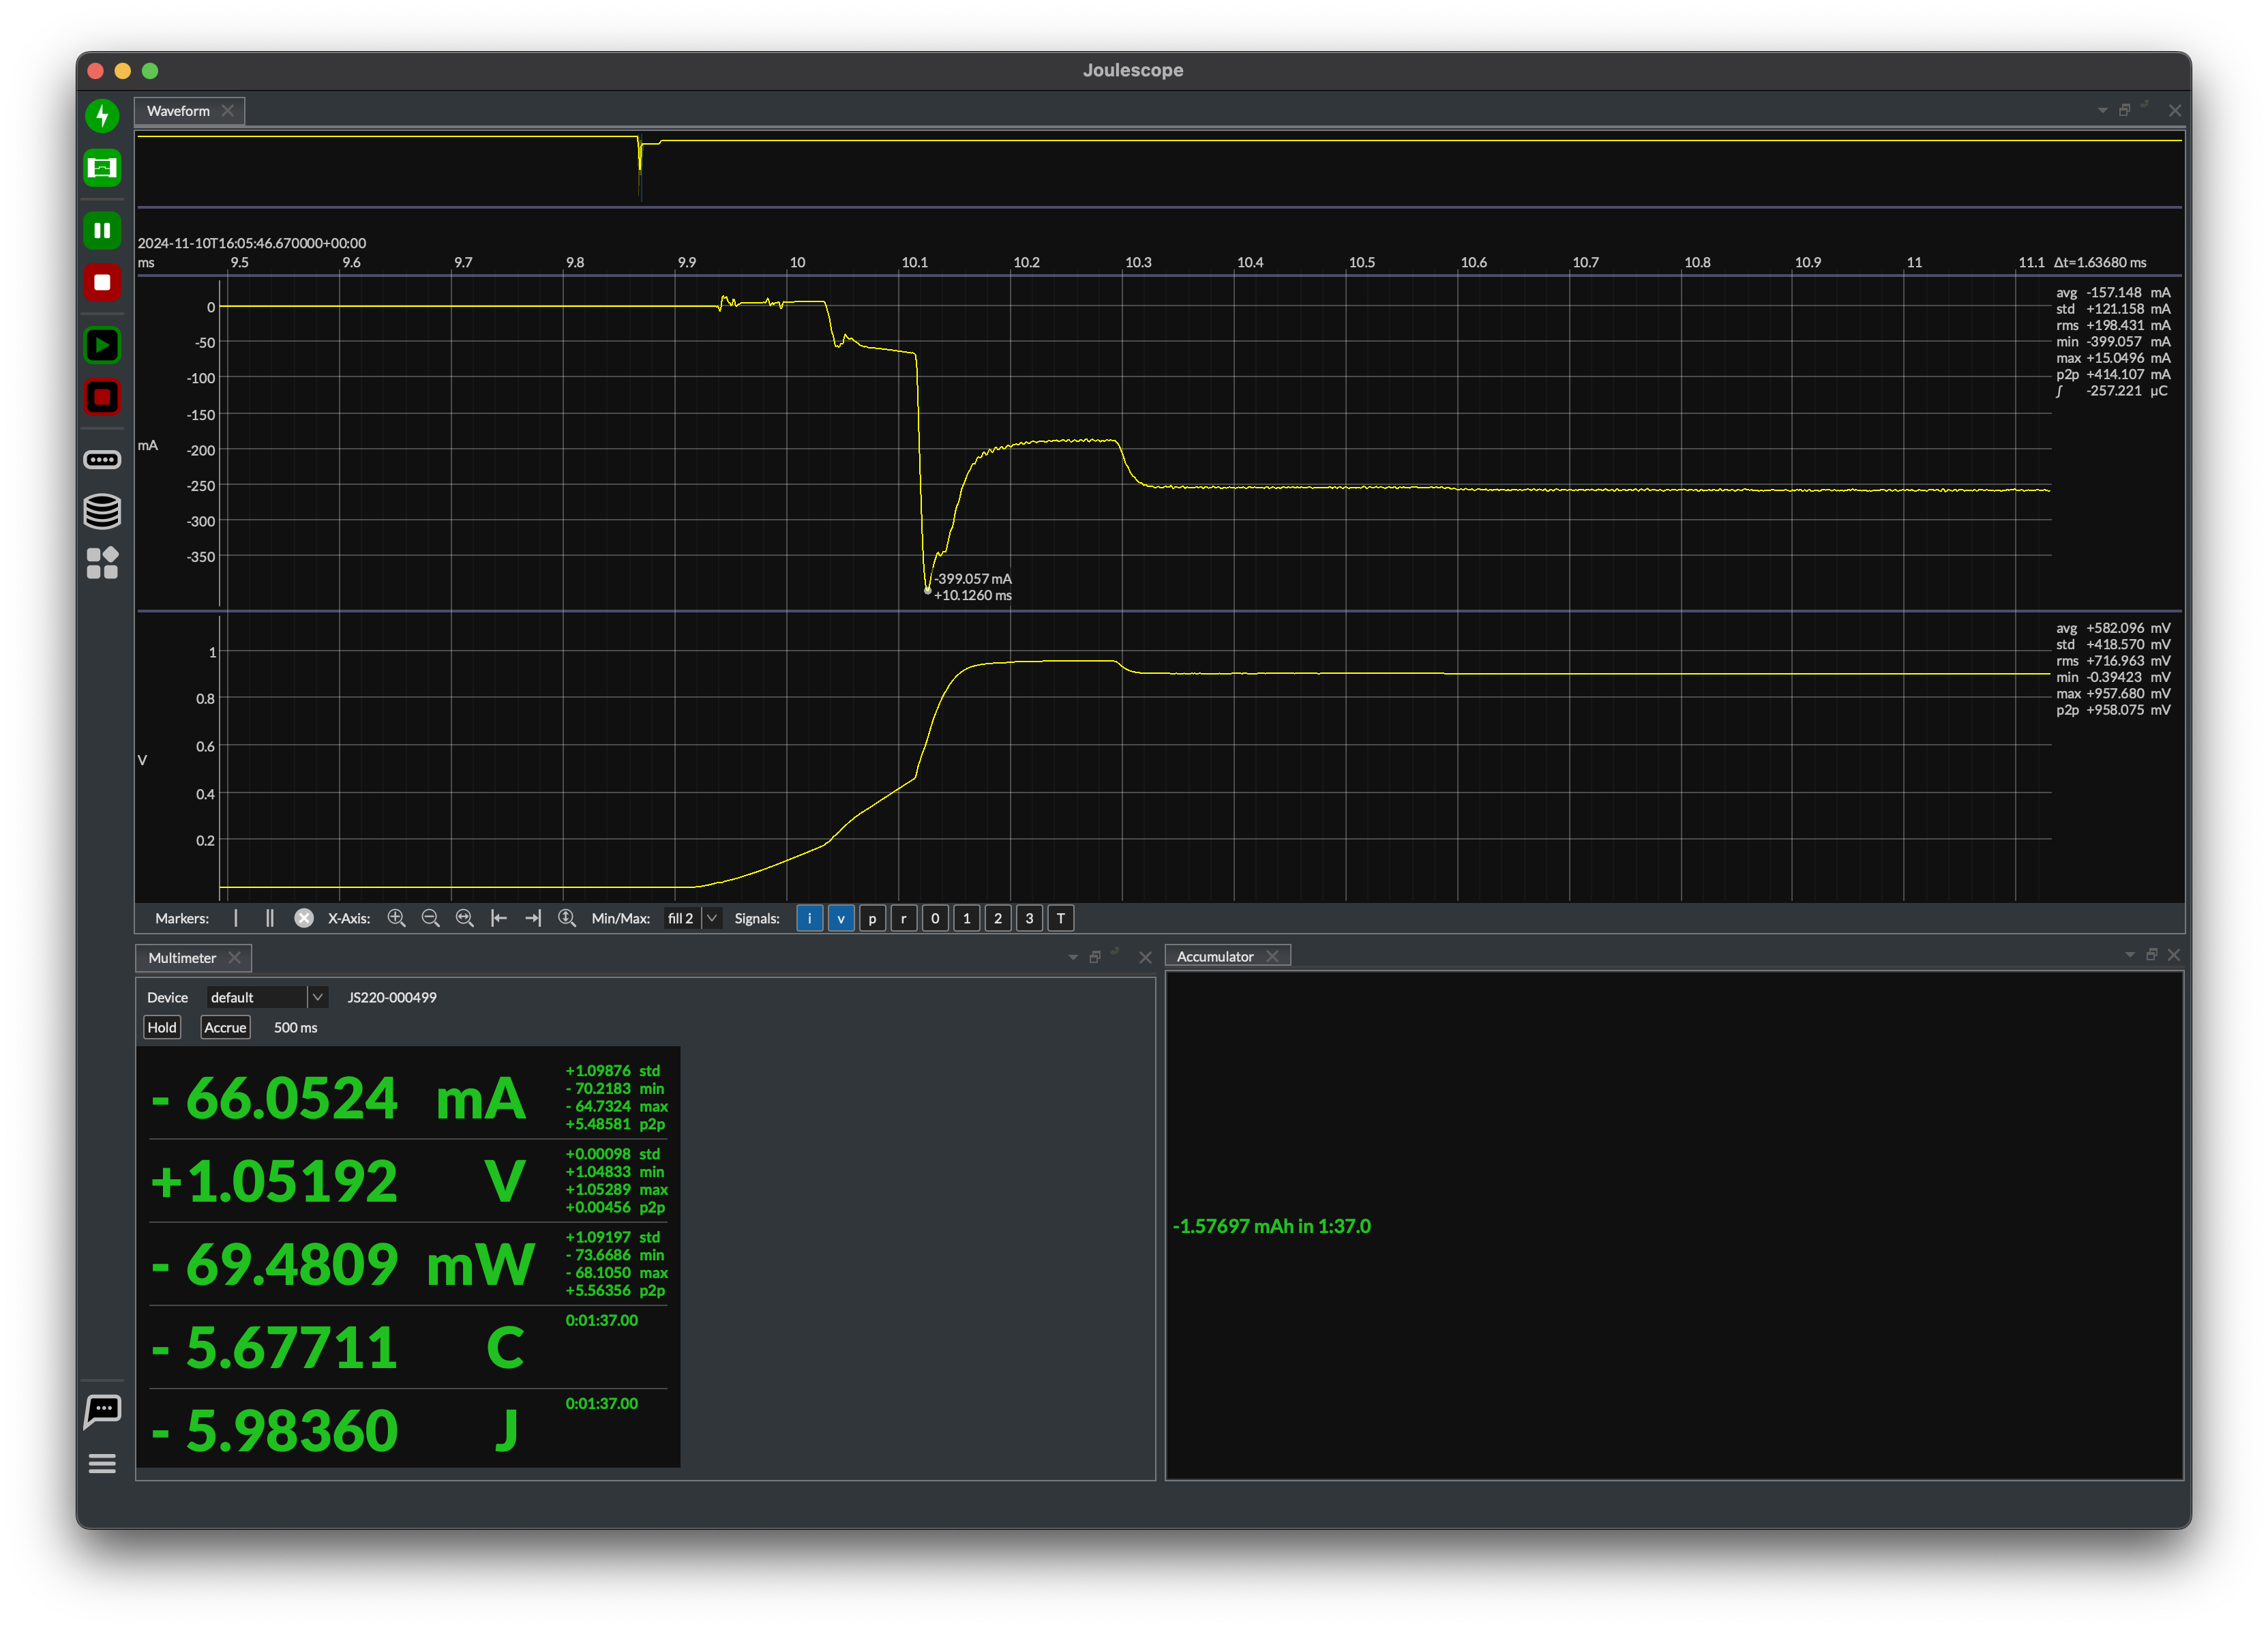Image resolution: width=2268 pixels, height=1630 pixels.
Task: Close the Accumulator dock panel
Action: click(x=2174, y=955)
